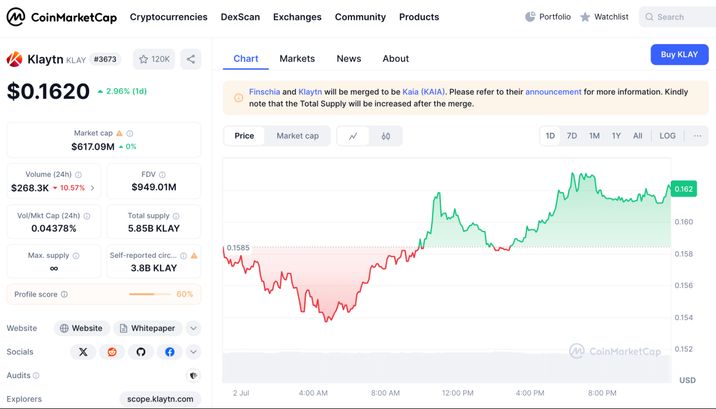Open the Exchanges menu
This screenshot has width=716, height=409.
[x=297, y=17]
